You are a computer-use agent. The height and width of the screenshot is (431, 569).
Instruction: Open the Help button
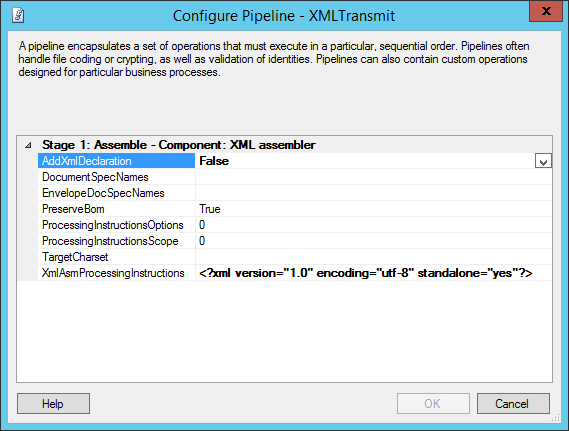(x=53, y=403)
